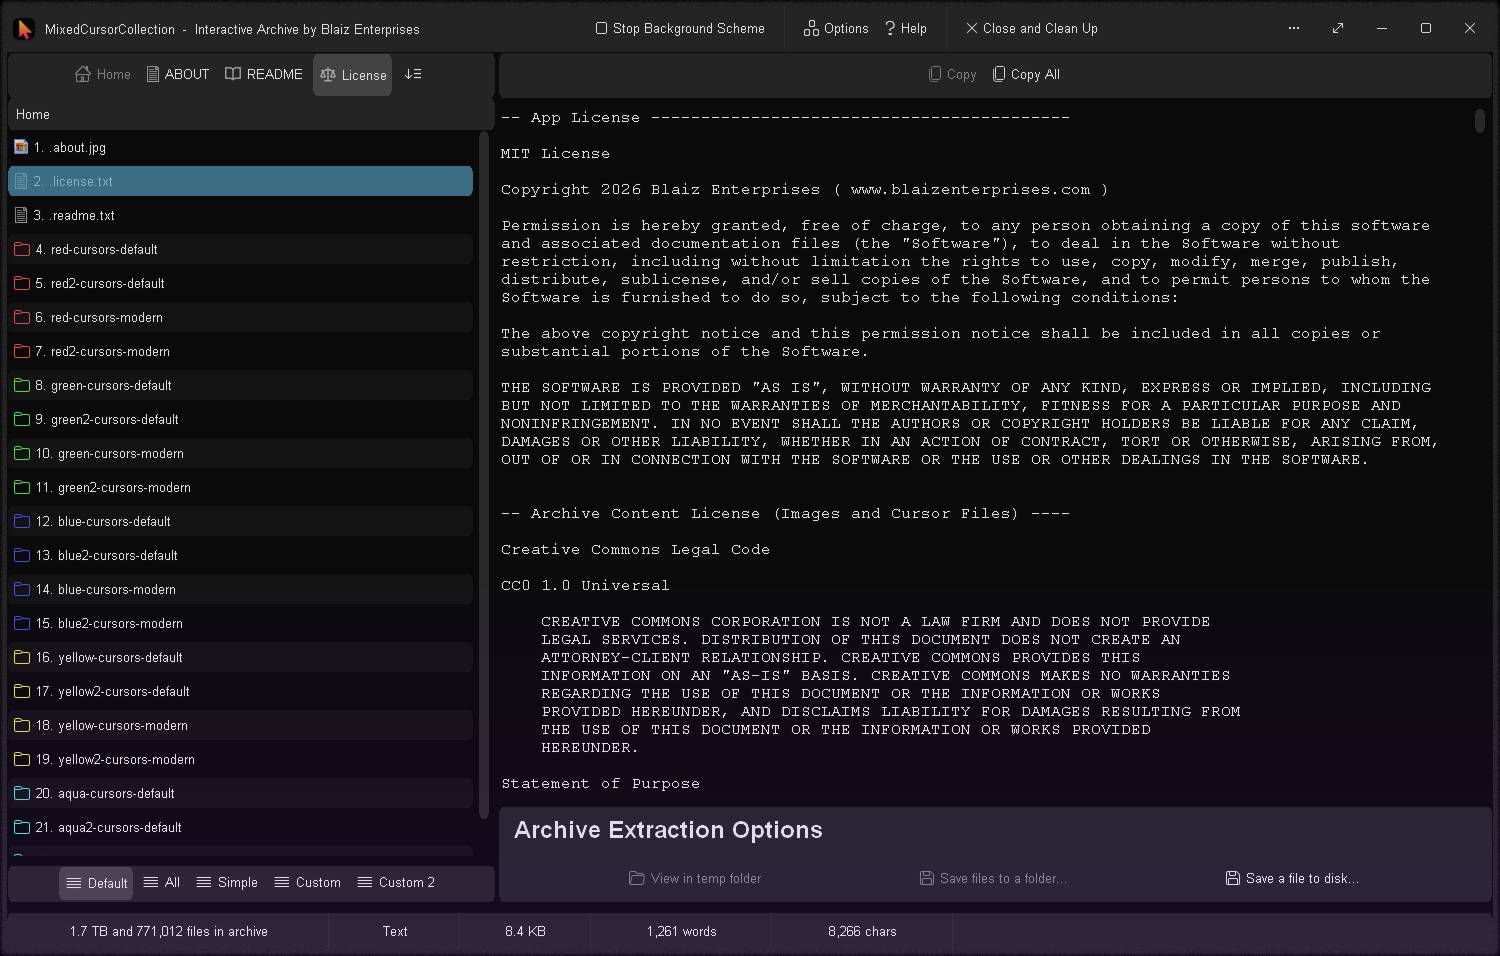Open the three-dots more menu in title bar
The height and width of the screenshot is (956, 1500).
click(x=1294, y=28)
